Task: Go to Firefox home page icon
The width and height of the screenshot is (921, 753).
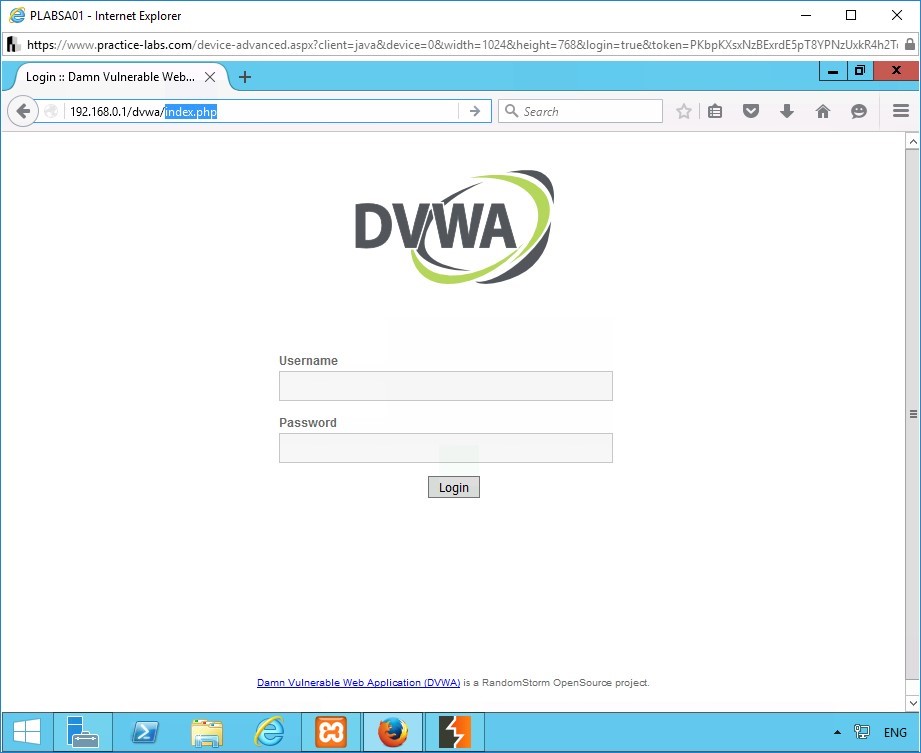Action: point(823,112)
